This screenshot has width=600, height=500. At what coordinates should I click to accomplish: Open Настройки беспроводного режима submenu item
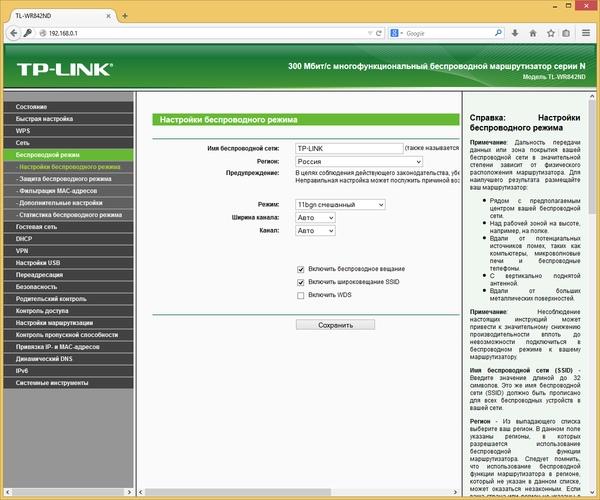[69, 167]
